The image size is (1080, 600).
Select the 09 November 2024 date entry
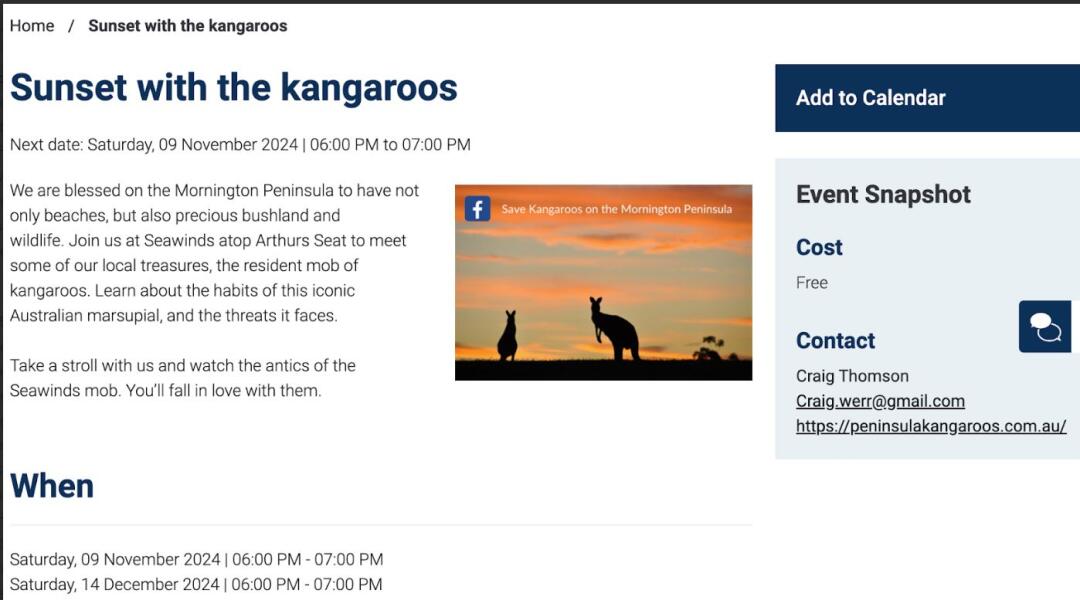196,559
